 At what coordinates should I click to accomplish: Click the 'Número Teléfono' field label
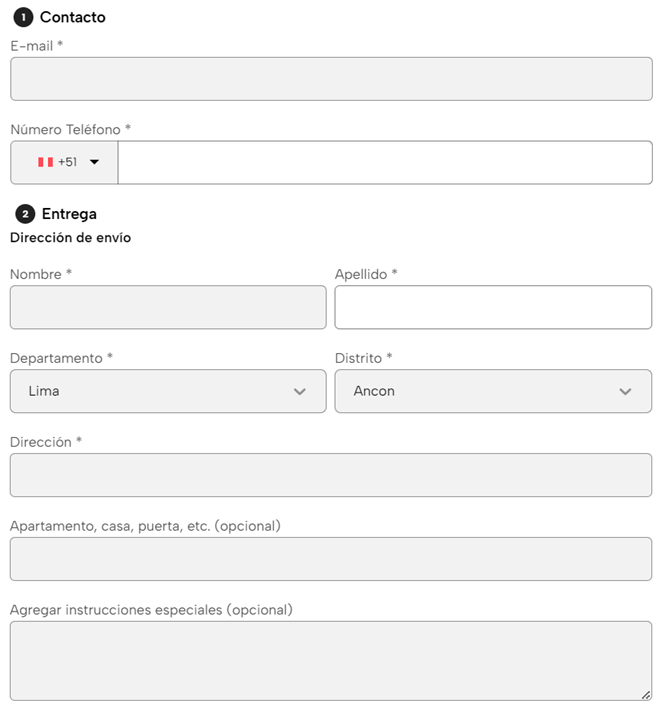click(x=70, y=130)
